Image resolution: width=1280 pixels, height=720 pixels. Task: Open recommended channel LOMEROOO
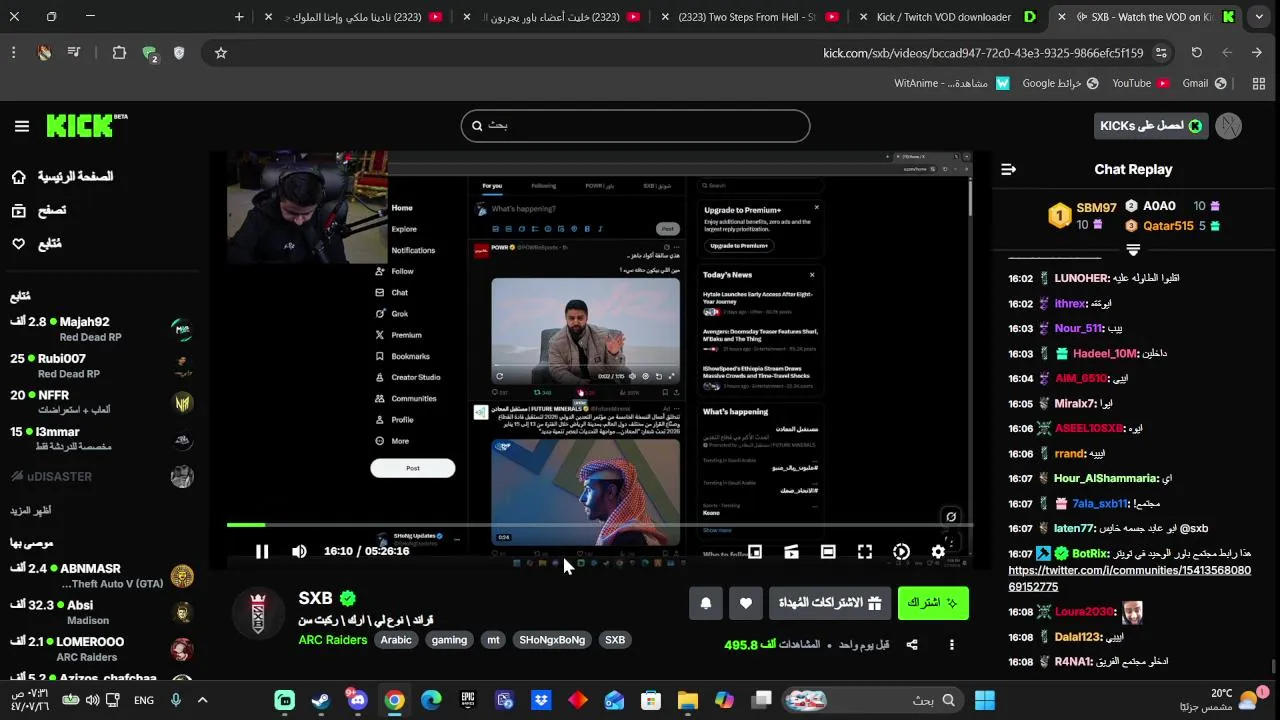[x=101, y=649]
